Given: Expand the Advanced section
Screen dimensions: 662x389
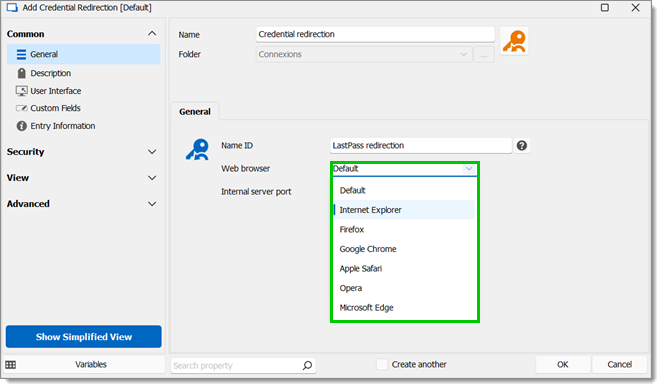Looking at the screenshot, I should point(152,204).
